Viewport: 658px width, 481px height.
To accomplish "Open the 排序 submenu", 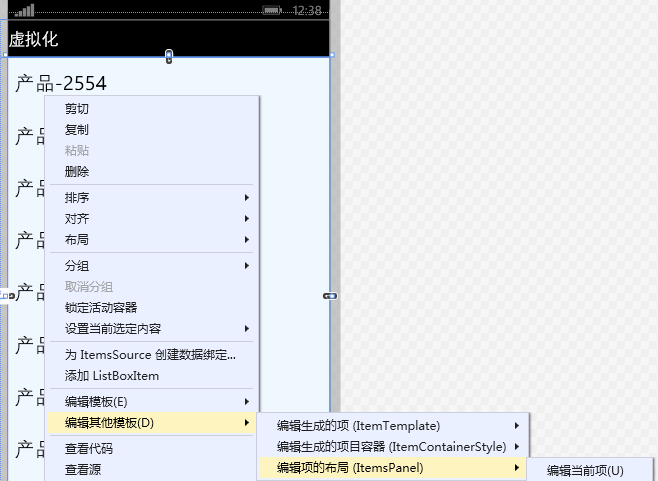I will [151, 197].
